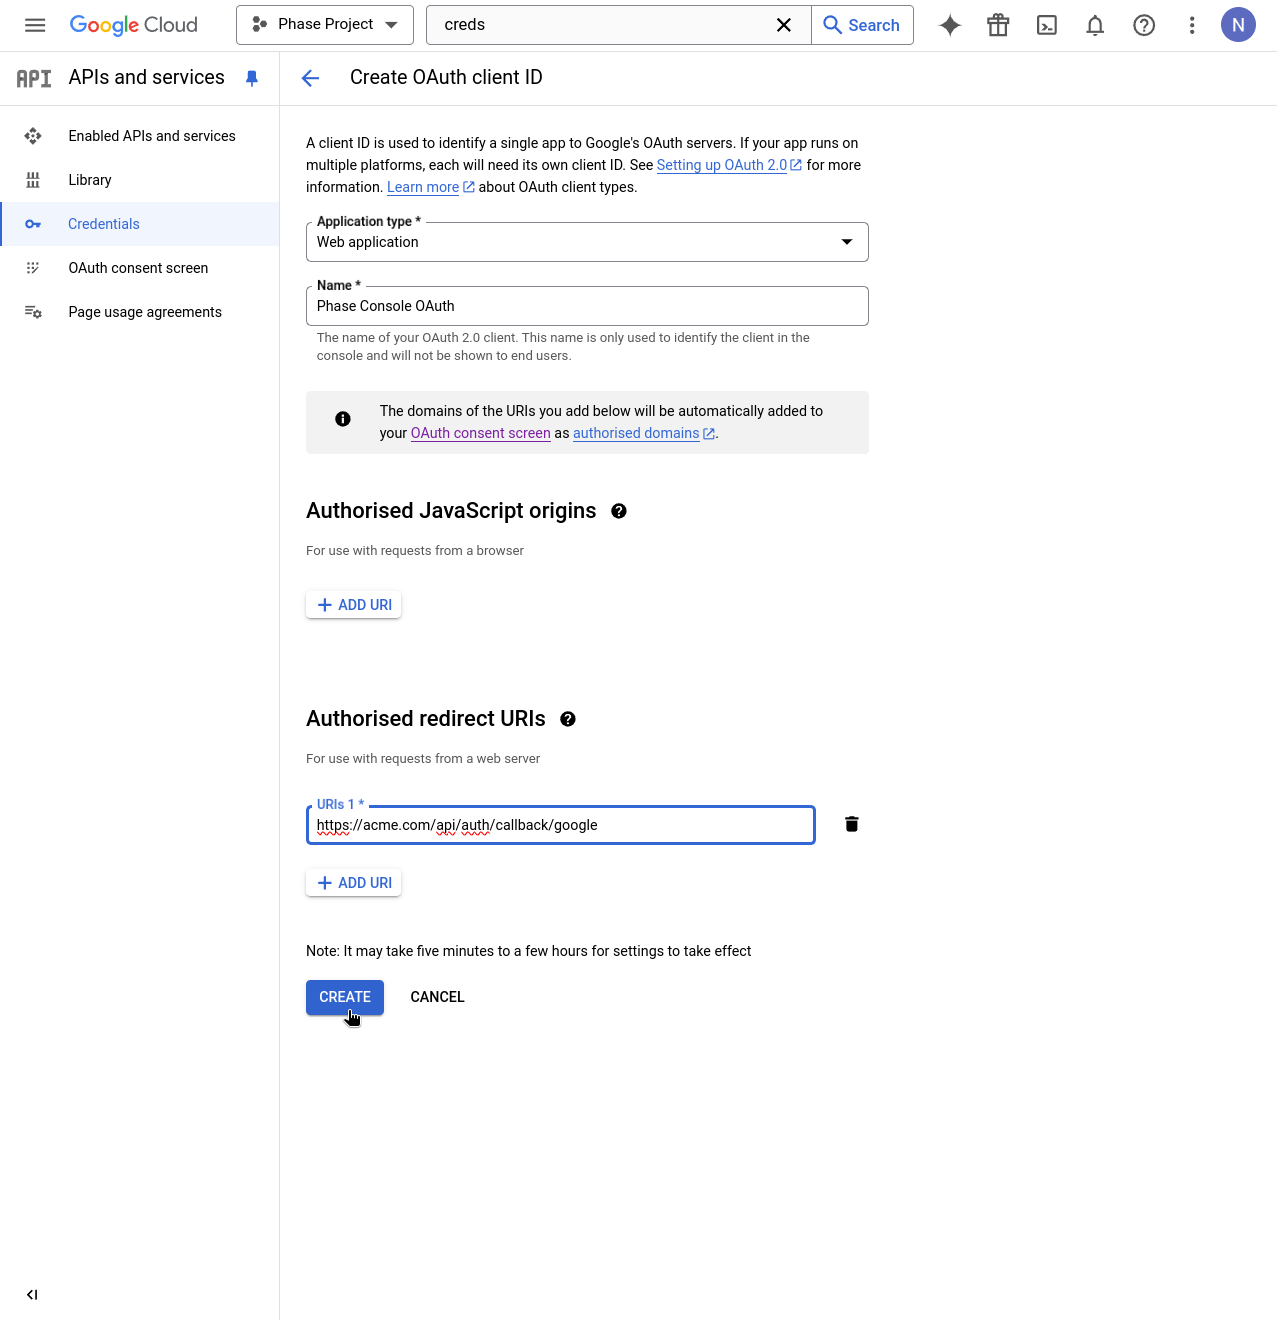Open the Library section
Screen dimensions: 1277x1320
click(x=140, y=180)
